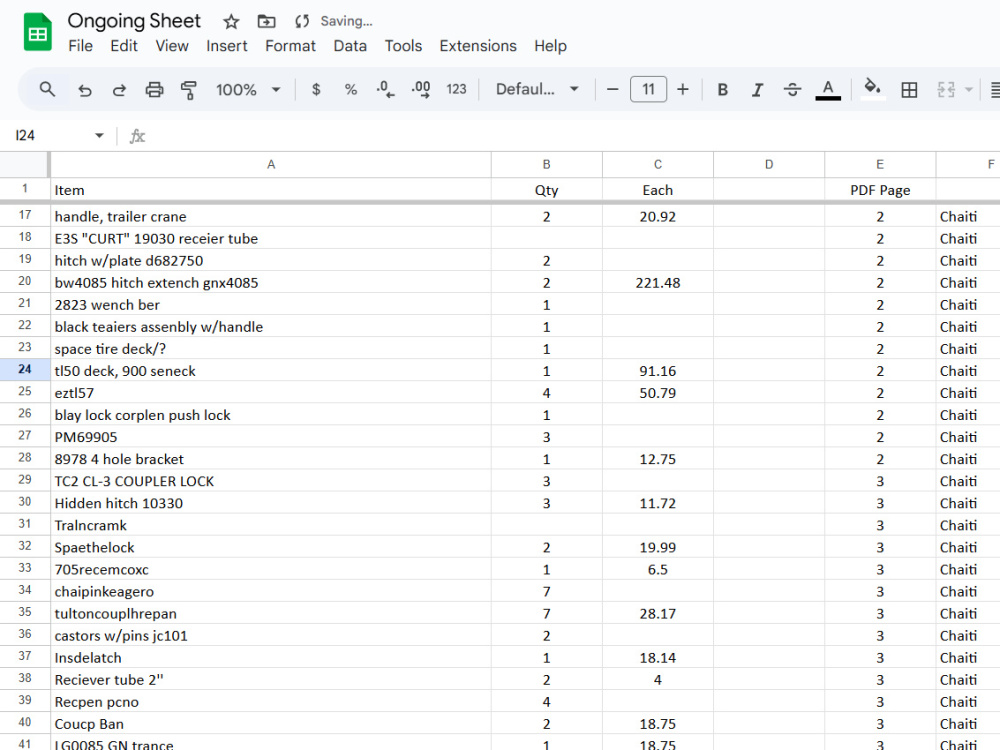Click the font size field showing 11
Image resolution: width=1000 pixels, height=750 pixels.
648,89
